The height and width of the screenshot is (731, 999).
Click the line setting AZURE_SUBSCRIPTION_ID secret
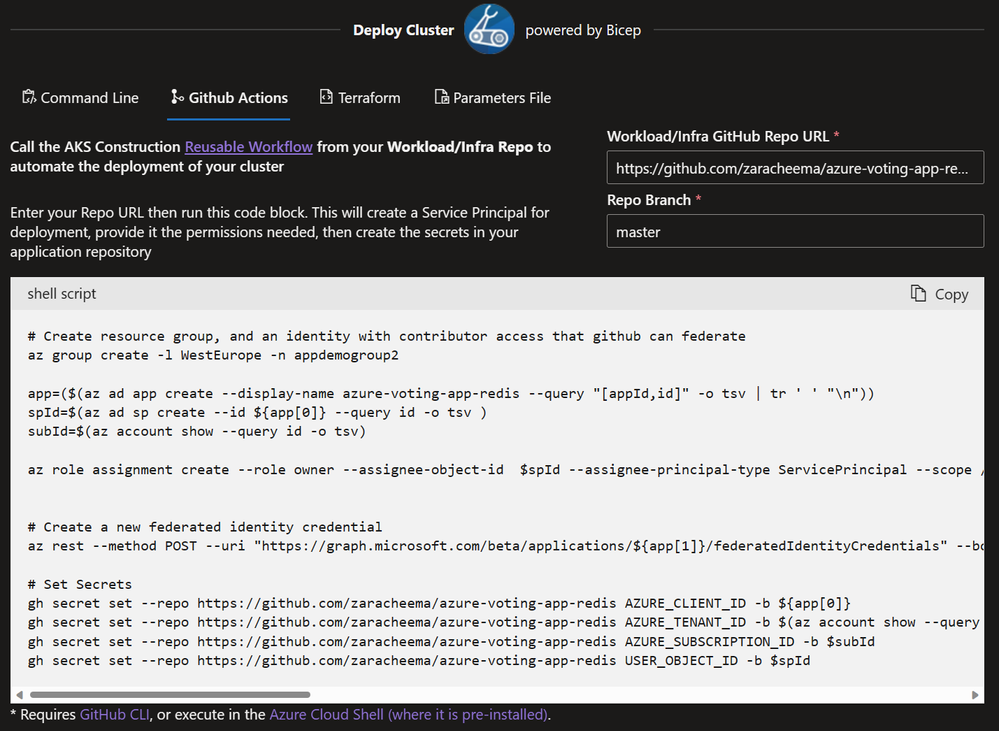(451, 642)
